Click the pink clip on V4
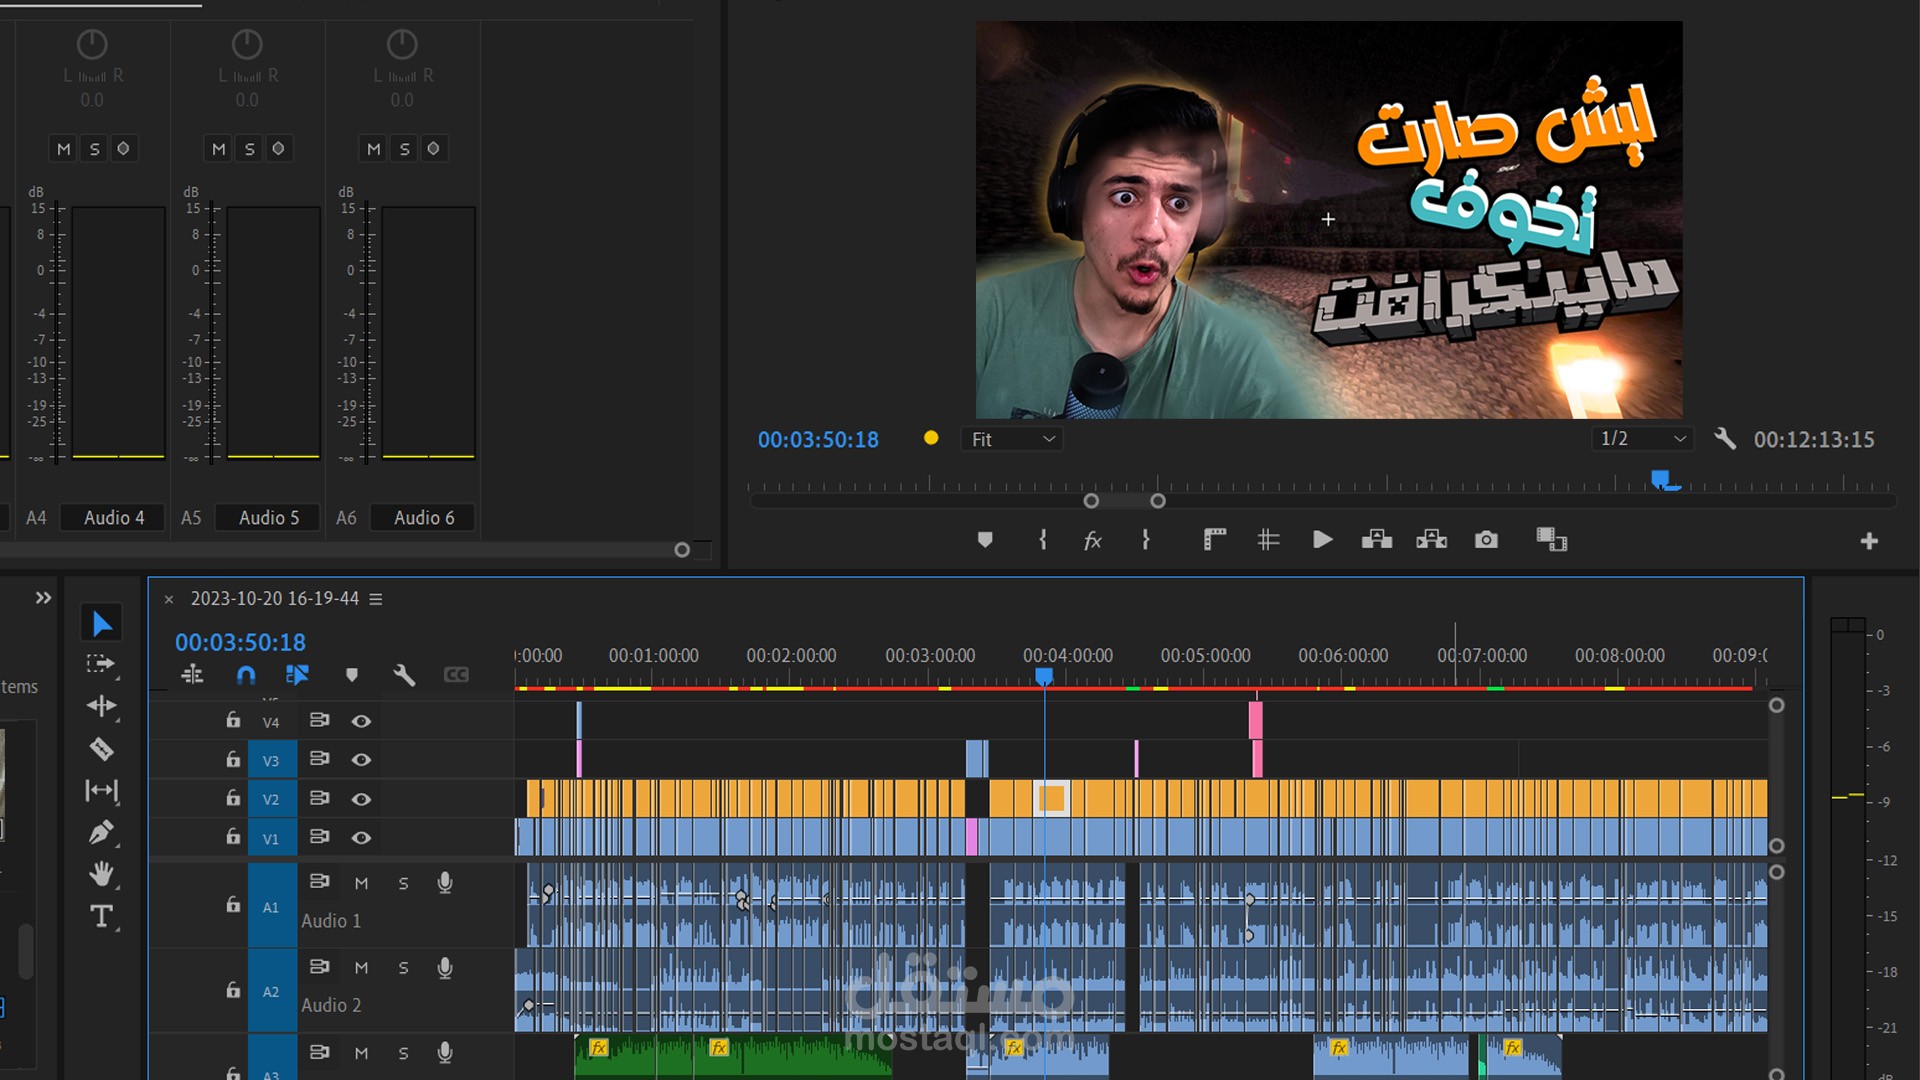Viewport: 1920px width, 1080px height. pos(1255,720)
